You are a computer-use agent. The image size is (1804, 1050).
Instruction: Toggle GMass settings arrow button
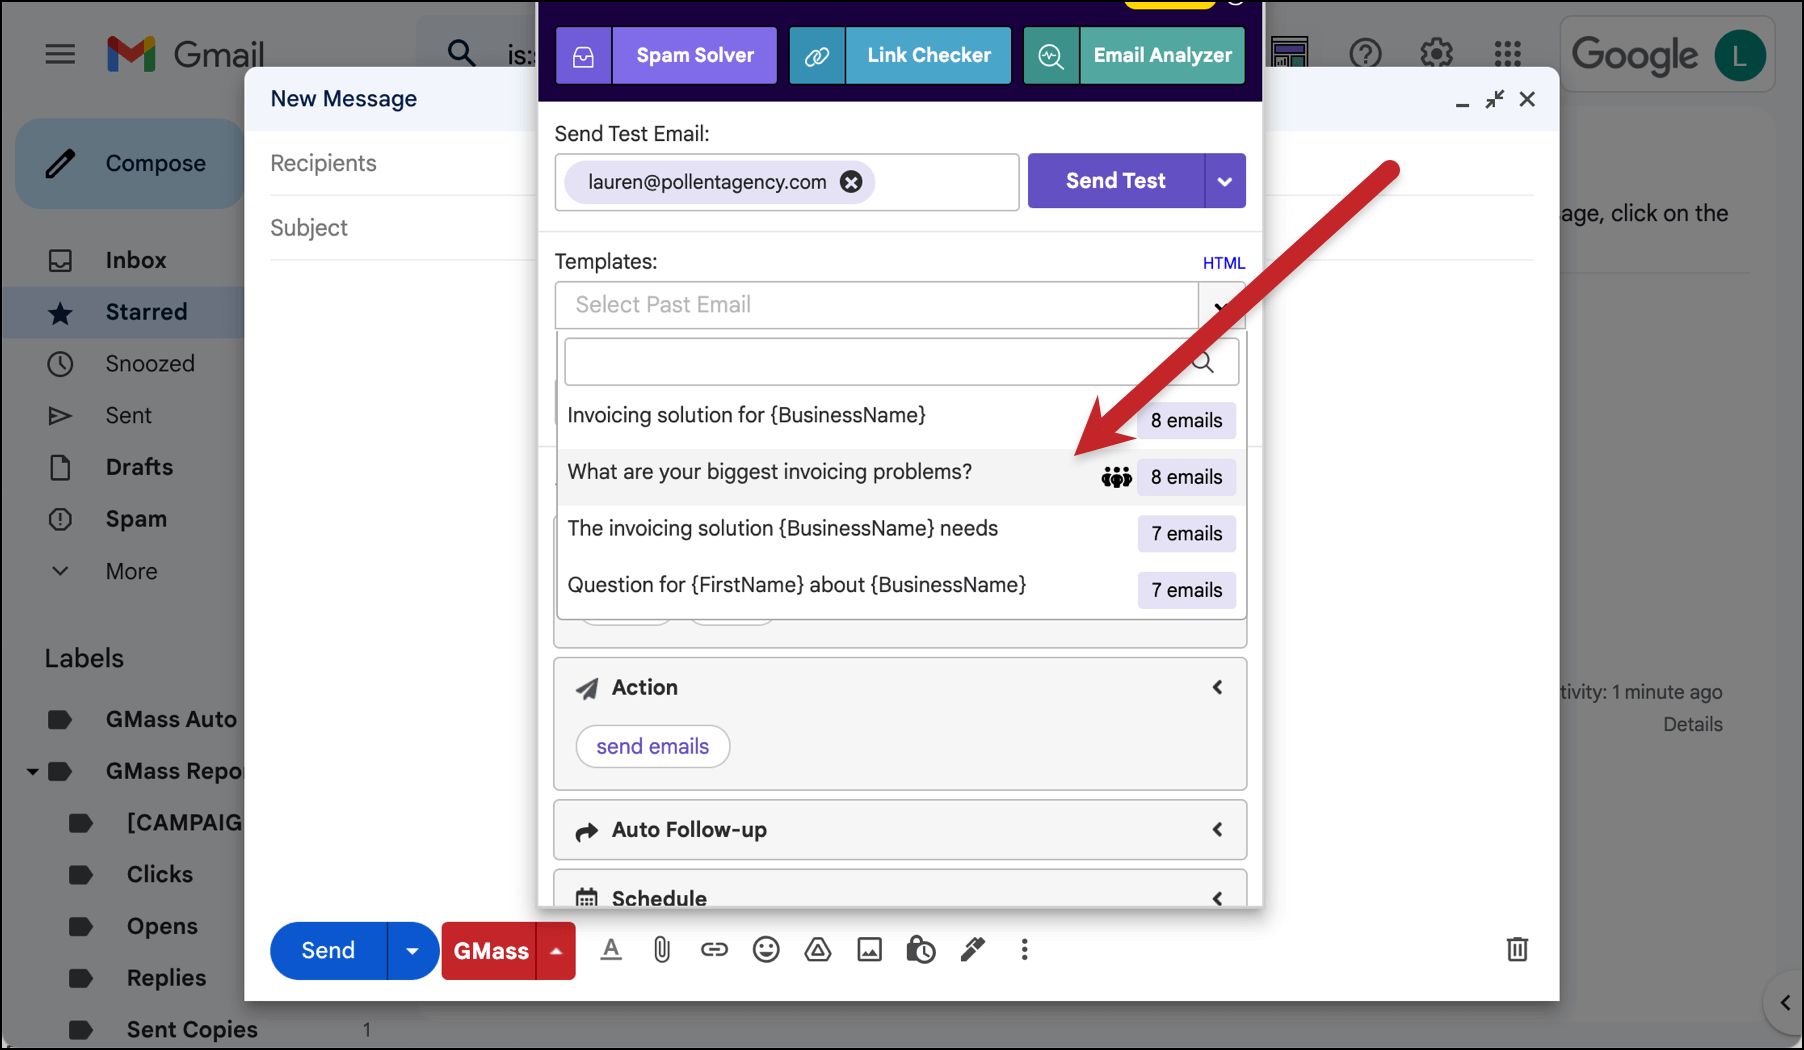click(x=556, y=950)
